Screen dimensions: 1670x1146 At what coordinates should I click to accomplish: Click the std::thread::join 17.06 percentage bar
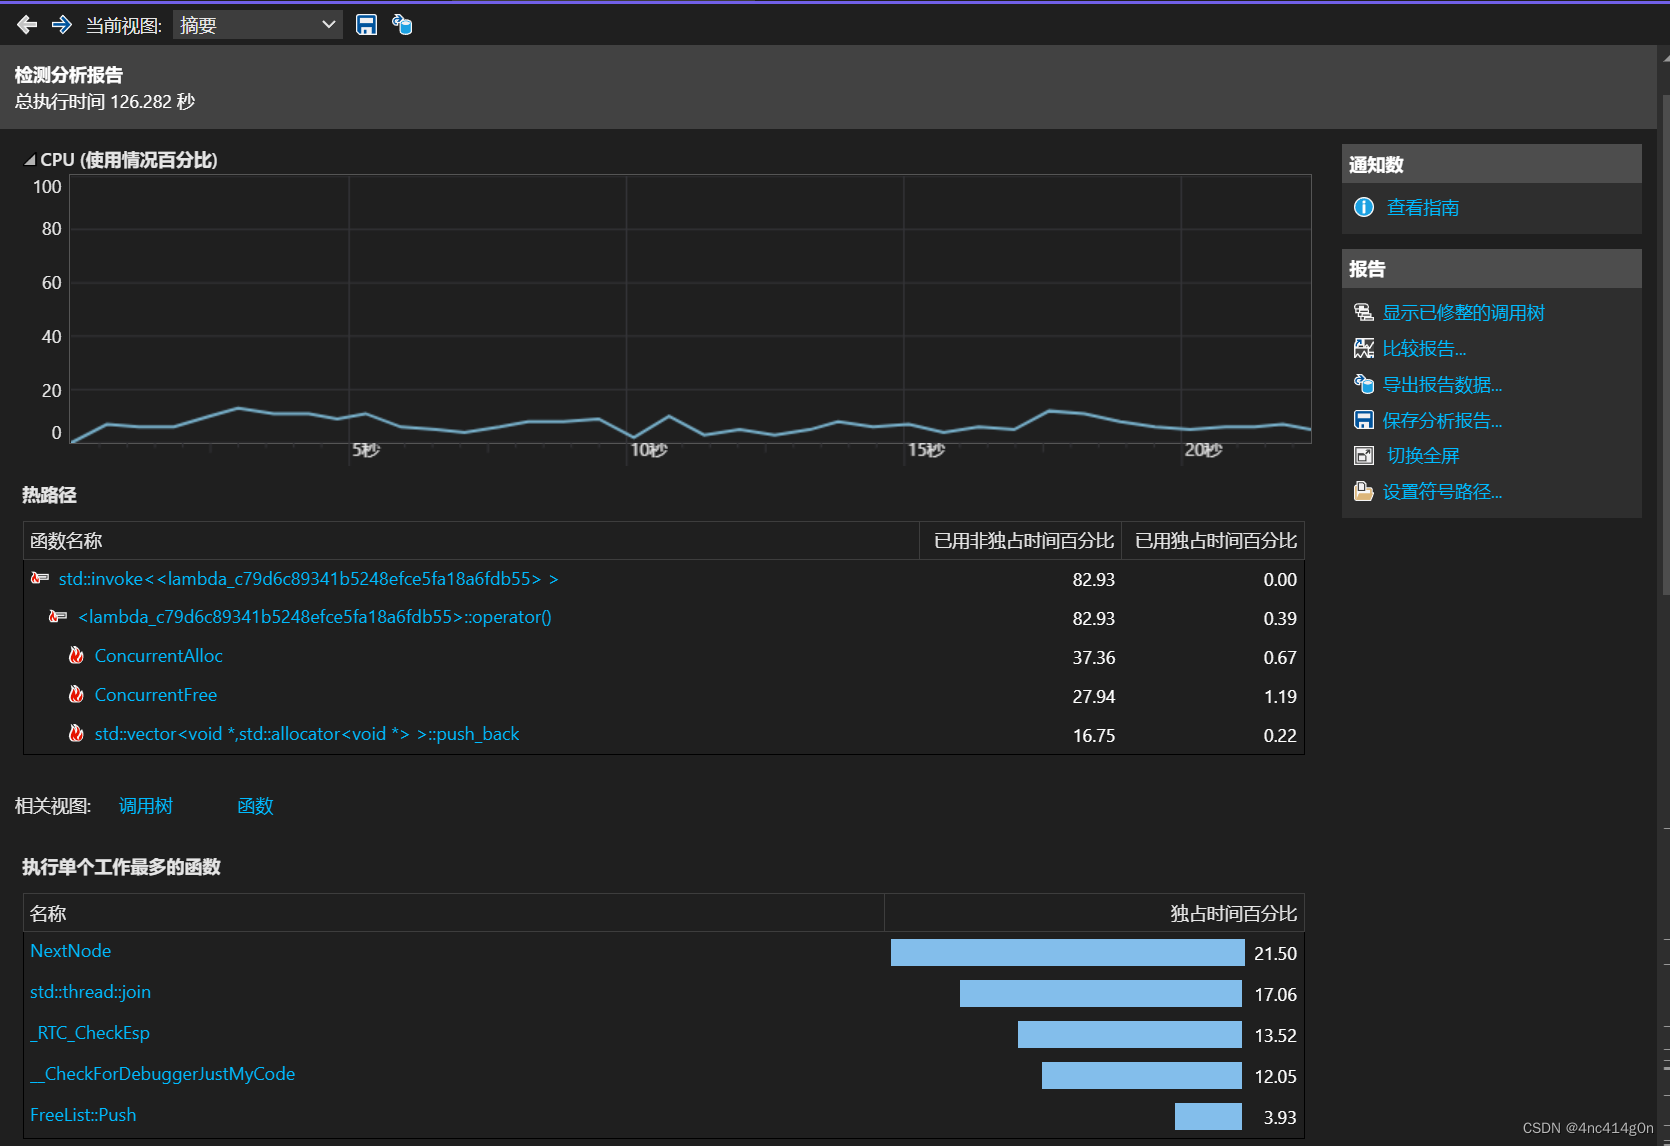(x=1101, y=994)
